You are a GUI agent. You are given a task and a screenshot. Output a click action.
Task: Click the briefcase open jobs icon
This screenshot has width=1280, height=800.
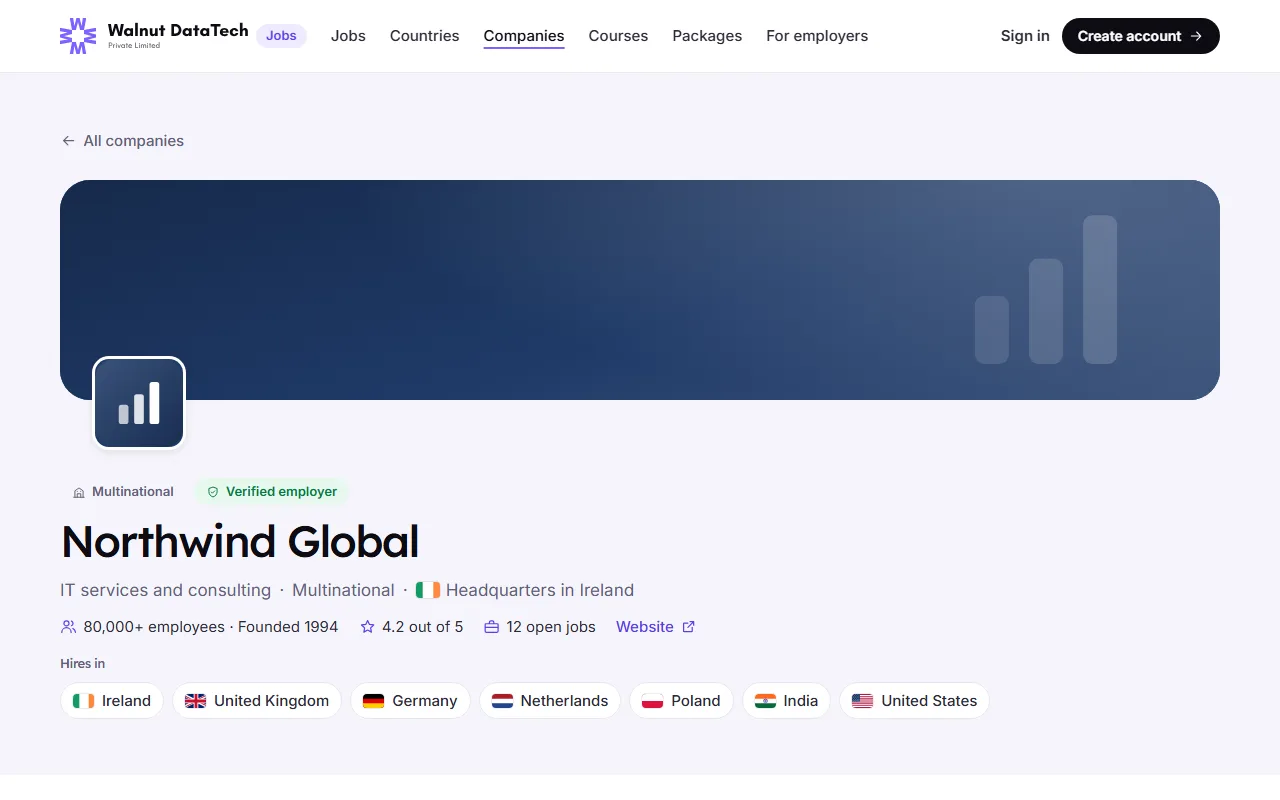(491, 627)
